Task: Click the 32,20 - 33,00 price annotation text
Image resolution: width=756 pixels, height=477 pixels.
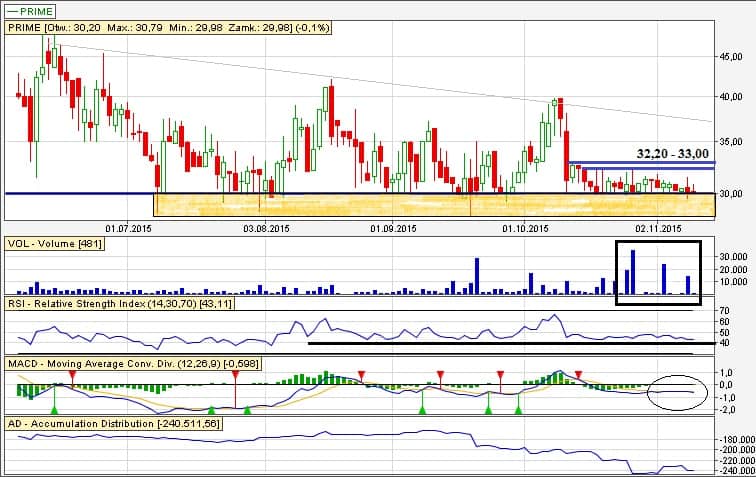Action: (x=672, y=154)
